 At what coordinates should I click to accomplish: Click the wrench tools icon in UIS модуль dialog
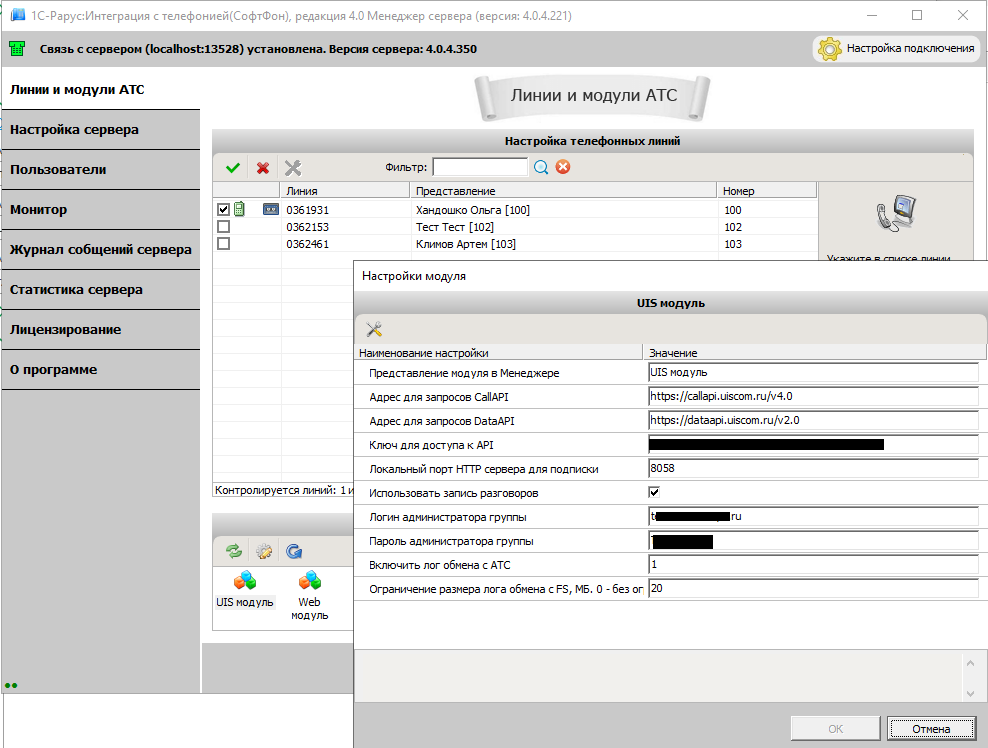coord(375,330)
